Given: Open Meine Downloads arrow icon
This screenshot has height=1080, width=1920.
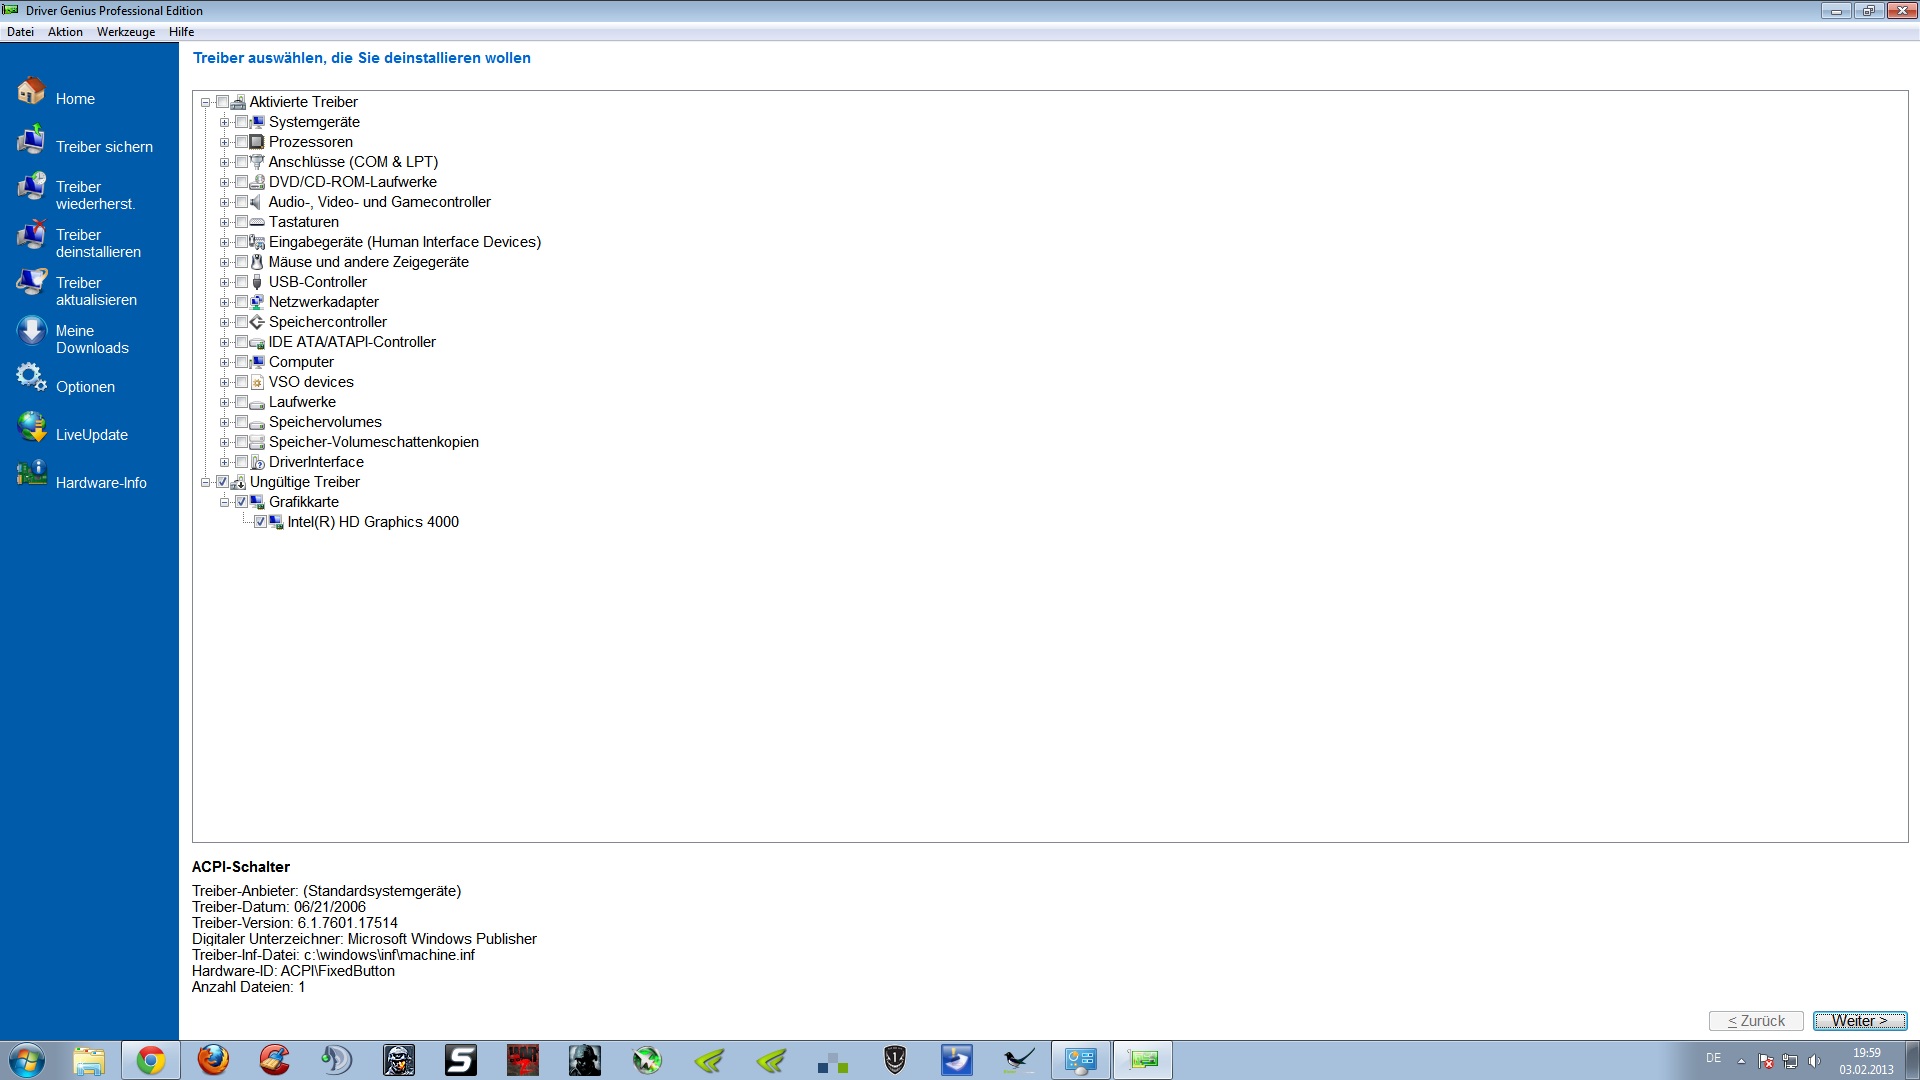Looking at the screenshot, I should pos(31,332).
